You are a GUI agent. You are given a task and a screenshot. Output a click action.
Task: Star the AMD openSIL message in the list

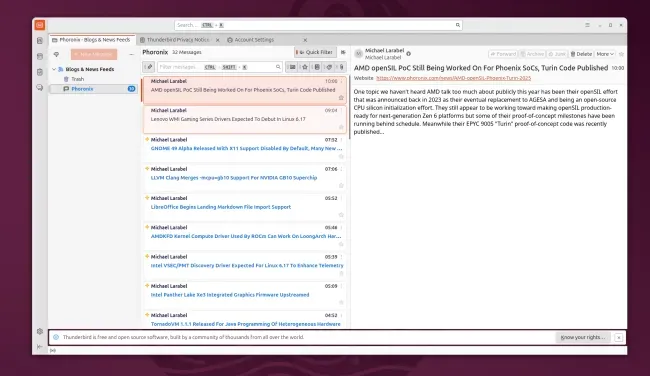pyautogui.click(x=341, y=98)
